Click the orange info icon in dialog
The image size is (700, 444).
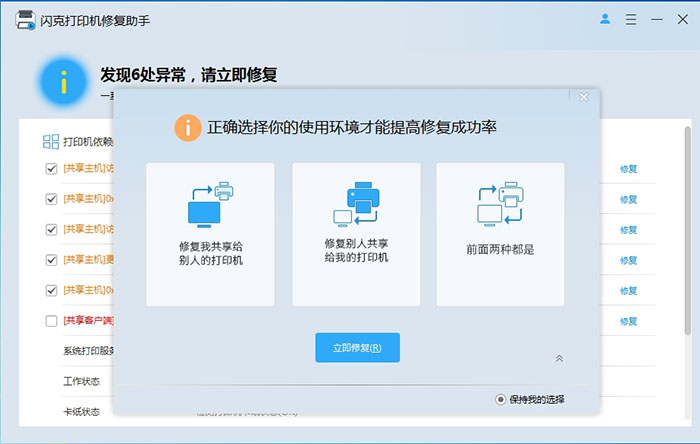(x=187, y=127)
